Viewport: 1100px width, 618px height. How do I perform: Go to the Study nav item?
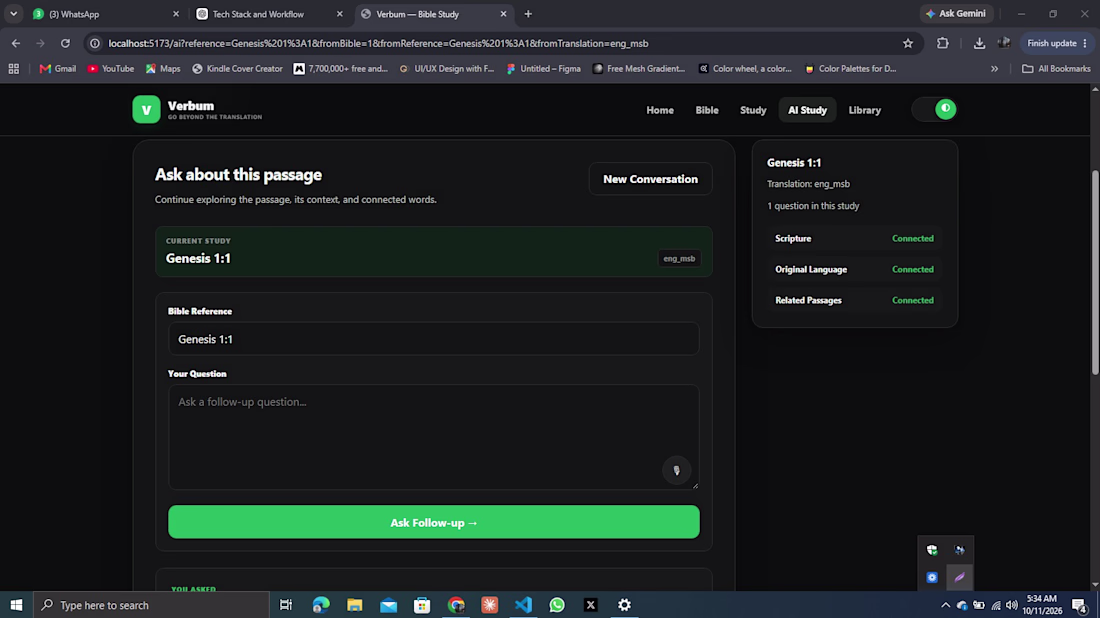point(753,110)
